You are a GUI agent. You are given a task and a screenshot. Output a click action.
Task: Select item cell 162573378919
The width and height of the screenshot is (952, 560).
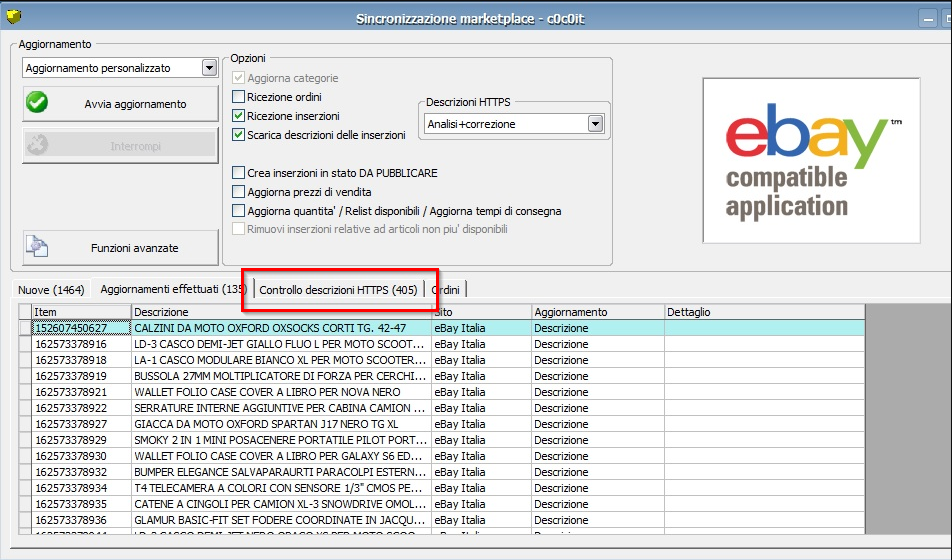[x=81, y=376]
